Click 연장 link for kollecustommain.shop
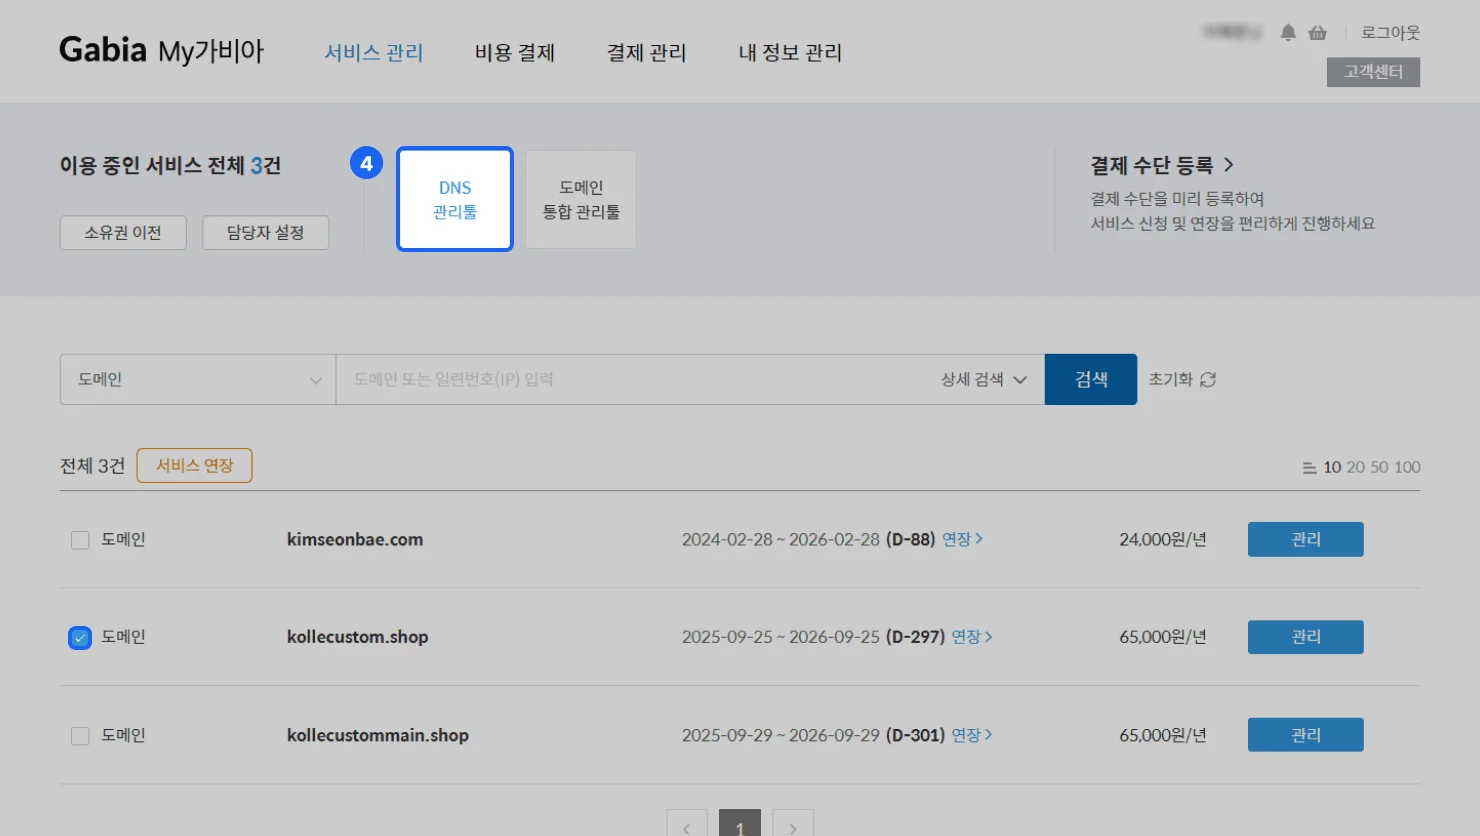The image size is (1480, 836). coord(972,735)
